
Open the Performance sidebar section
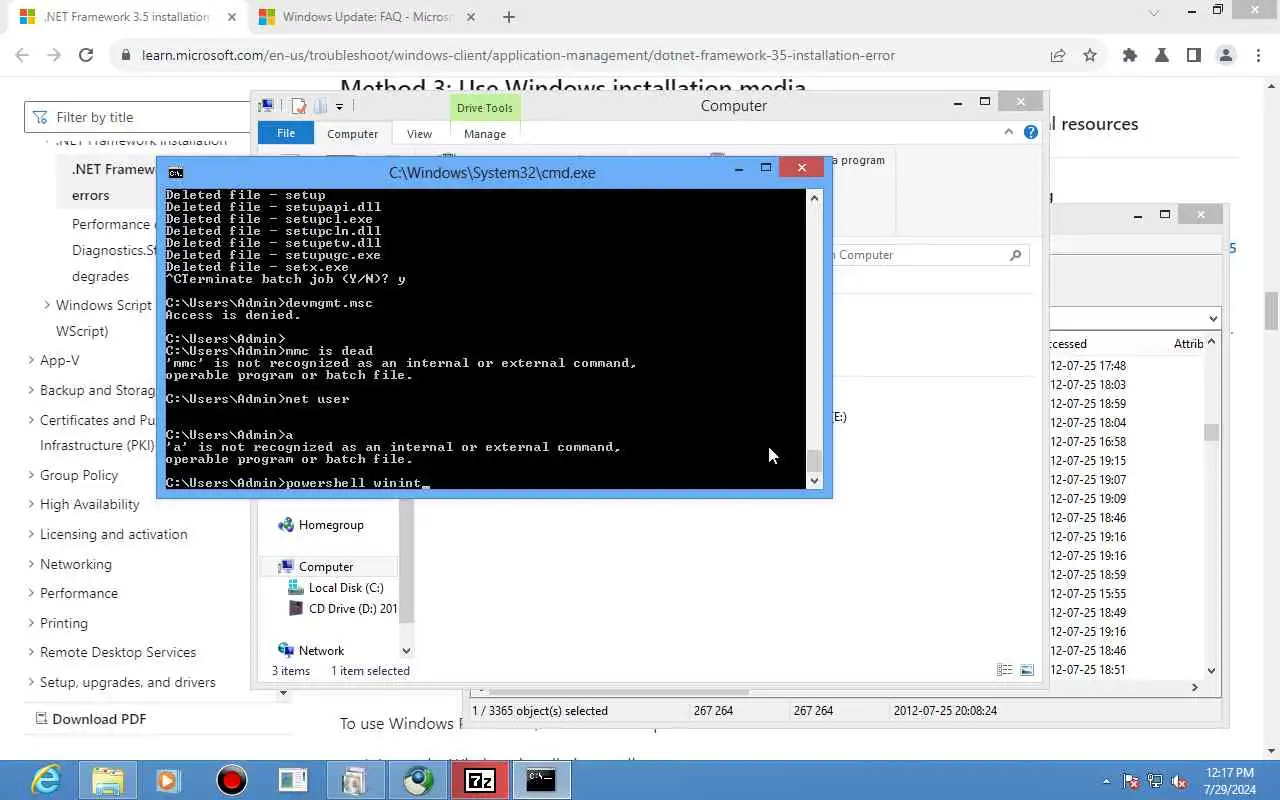click(79, 593)
